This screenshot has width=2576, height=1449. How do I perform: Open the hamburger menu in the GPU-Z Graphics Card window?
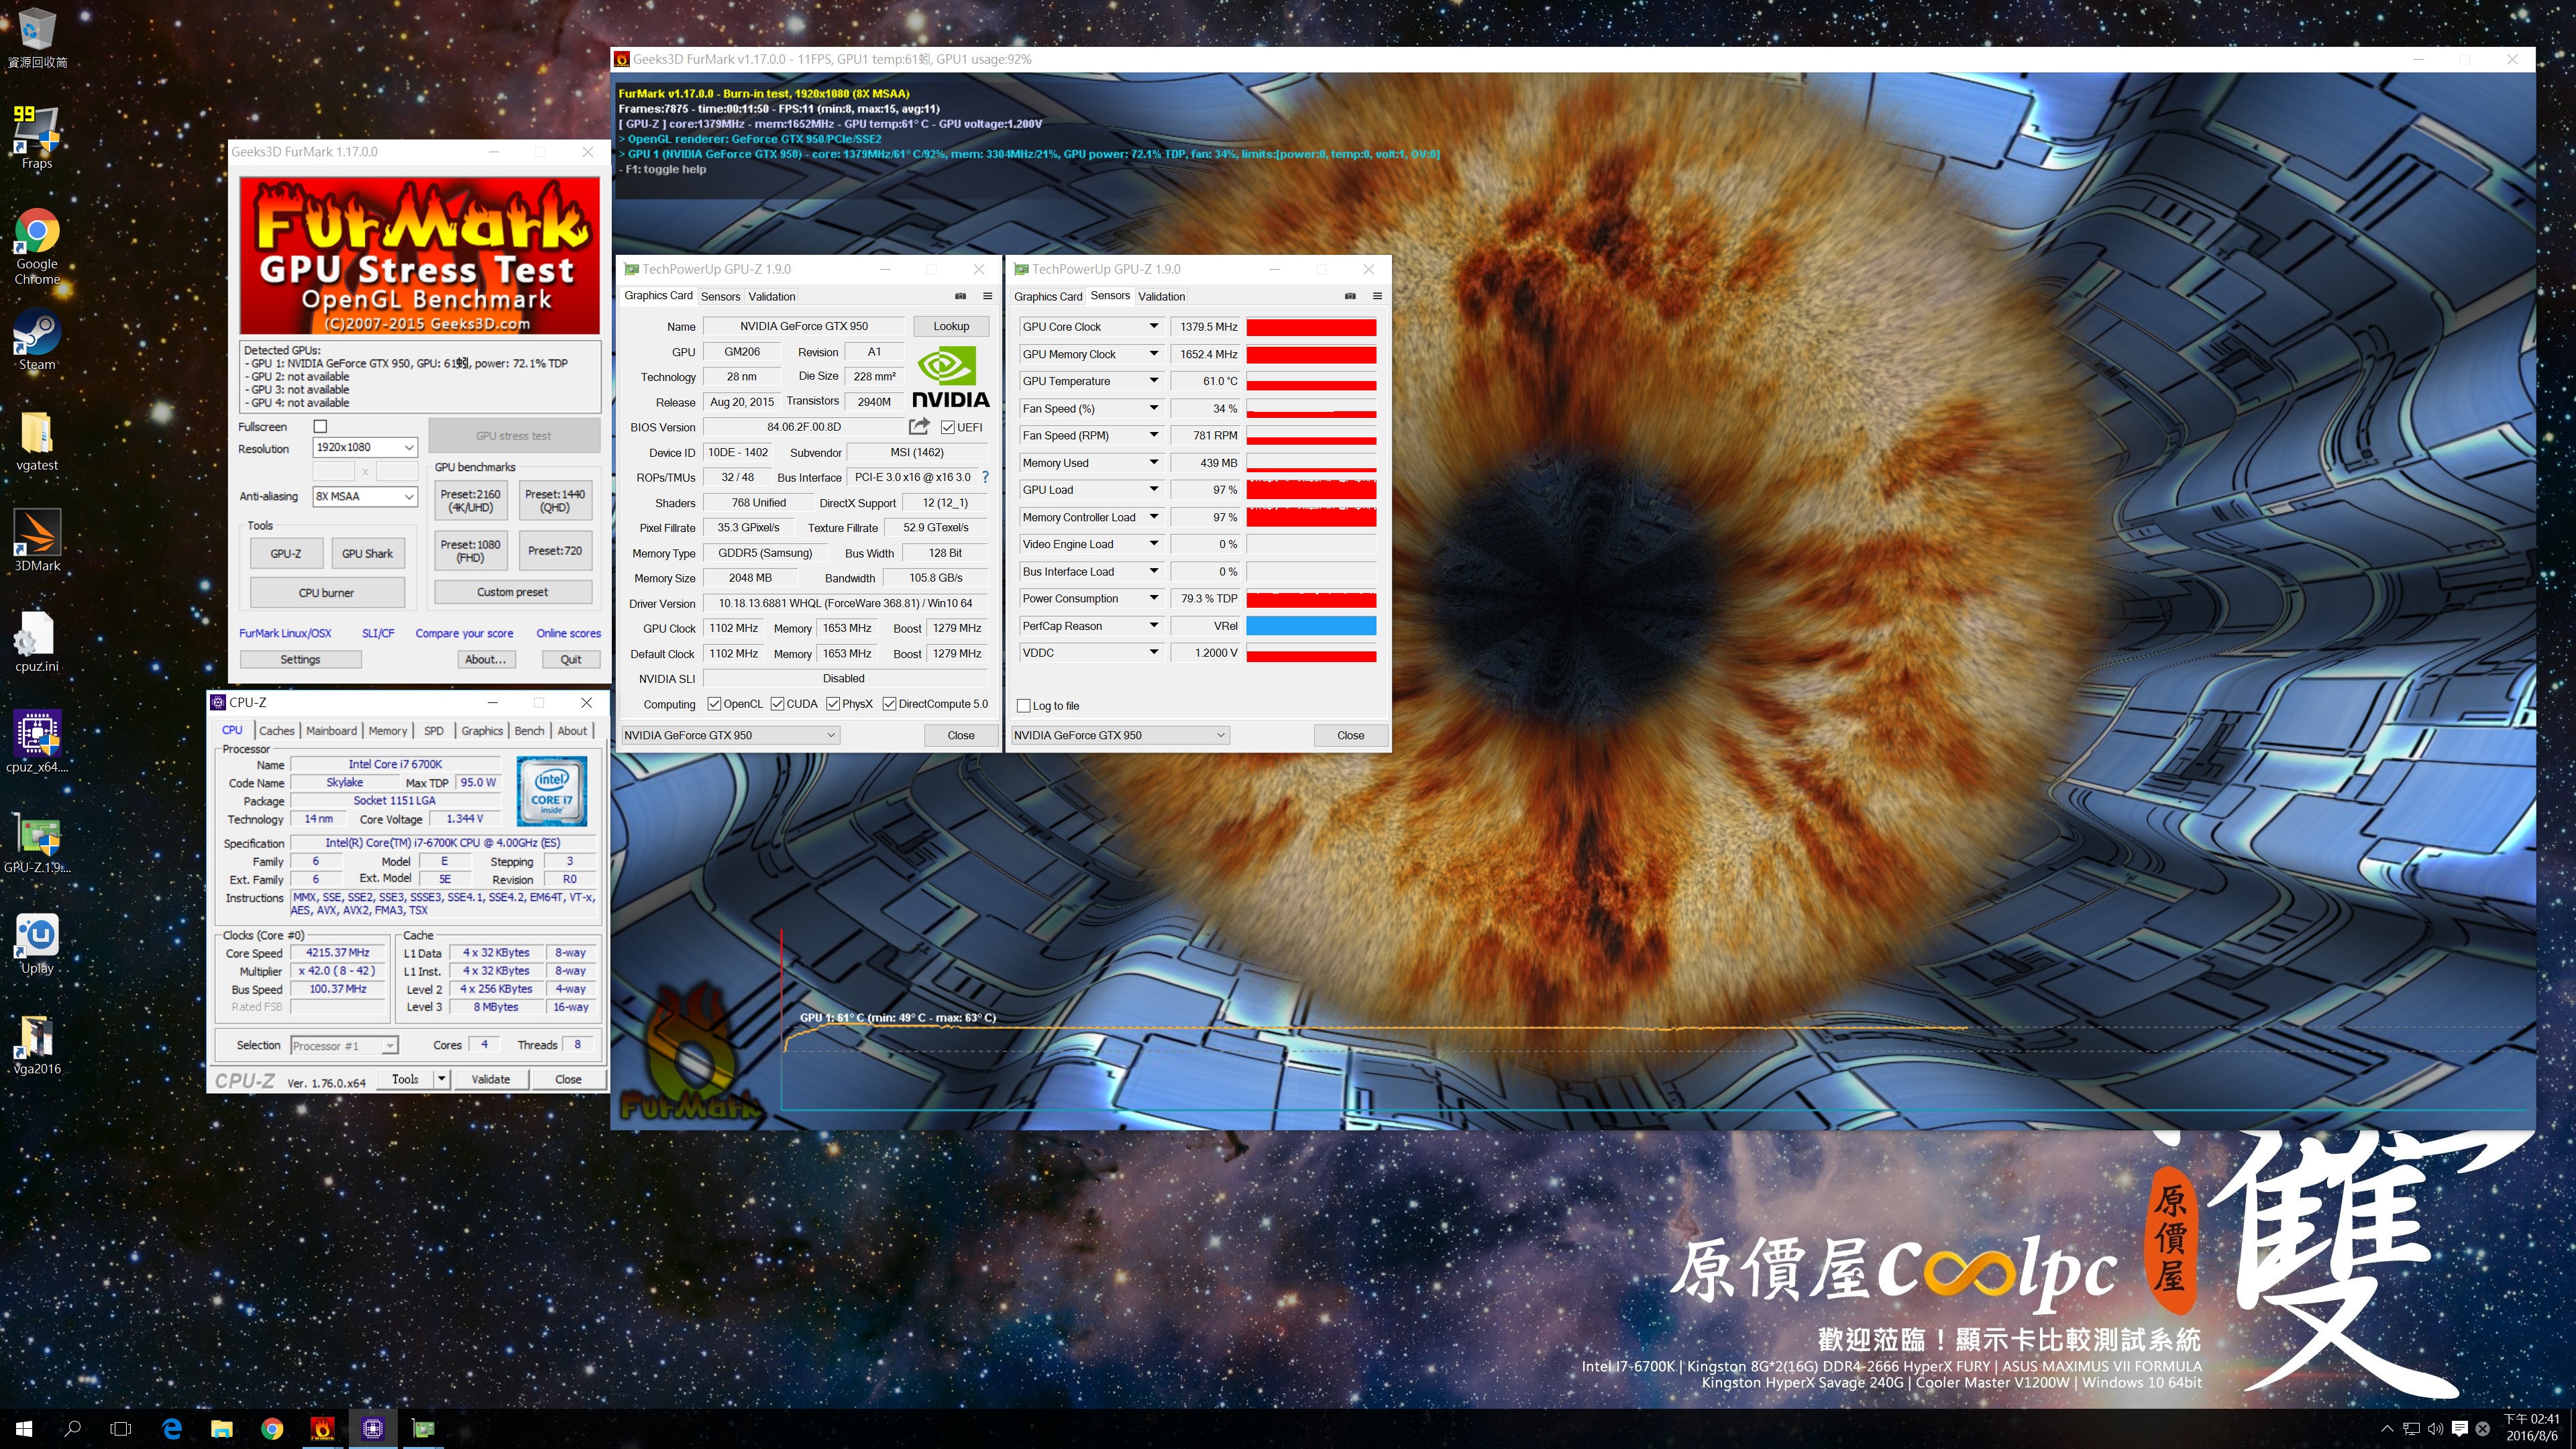pos(987,296)
